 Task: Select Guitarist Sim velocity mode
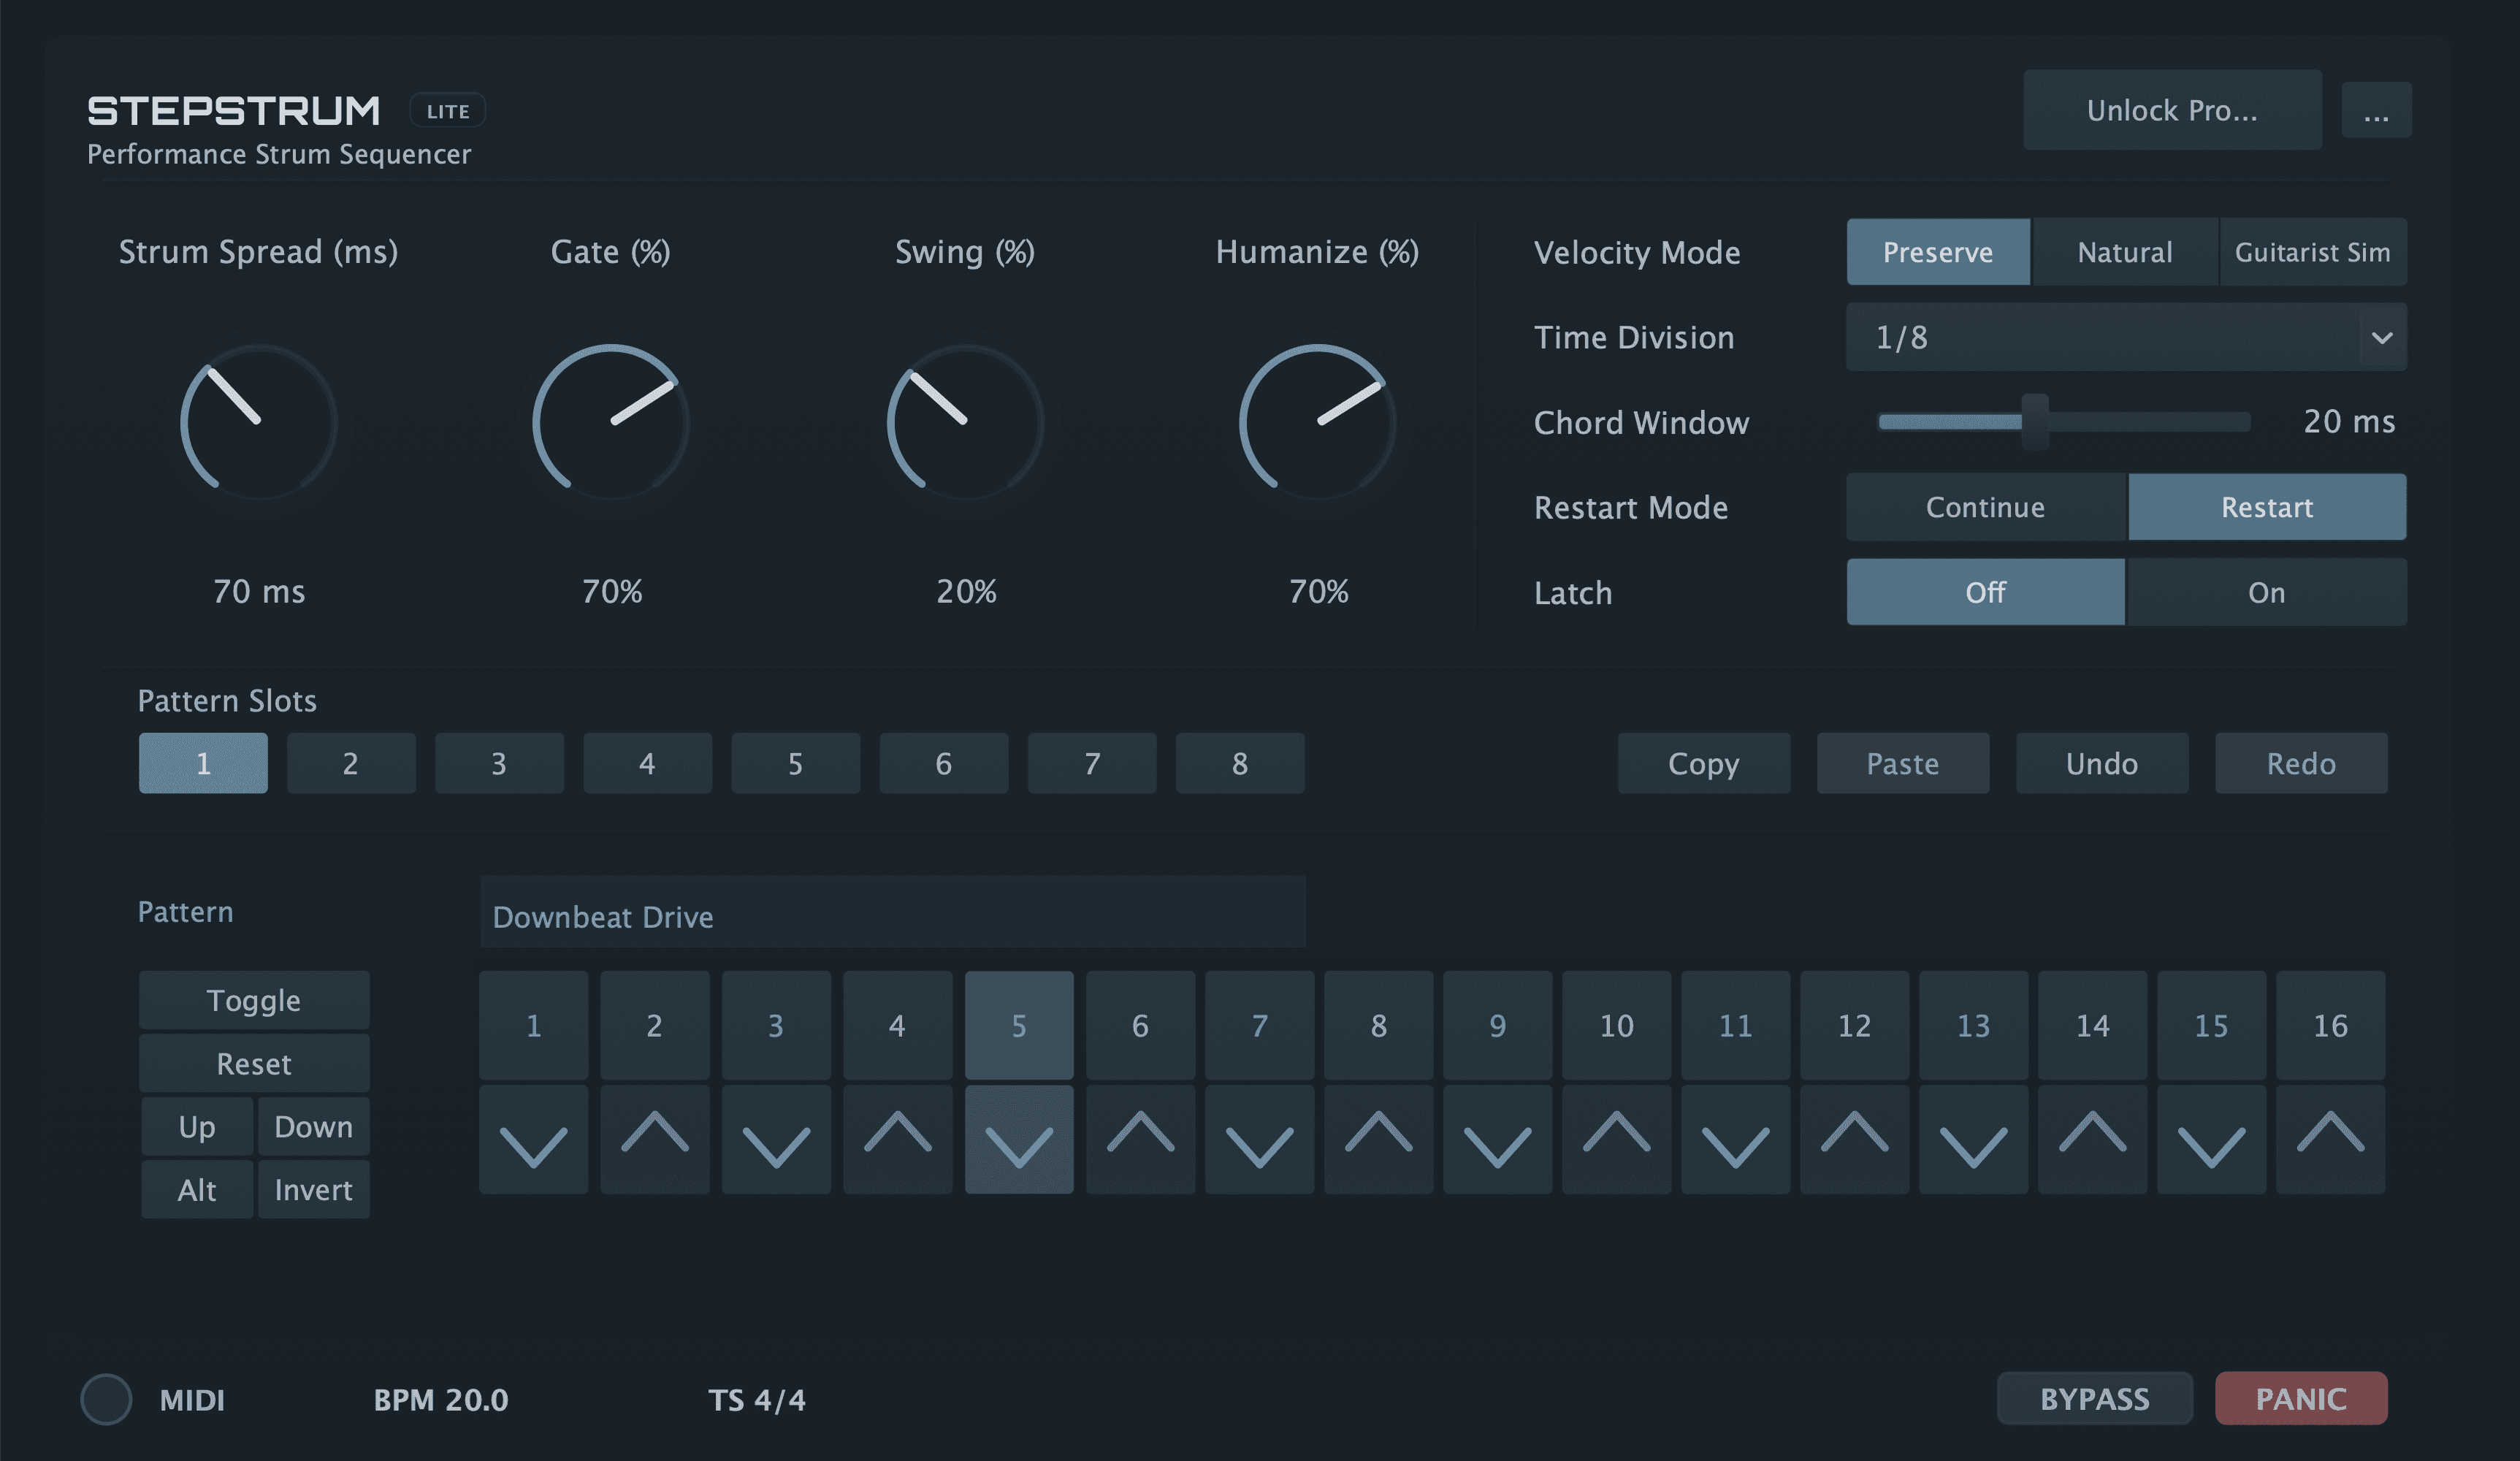(2312, 252)
